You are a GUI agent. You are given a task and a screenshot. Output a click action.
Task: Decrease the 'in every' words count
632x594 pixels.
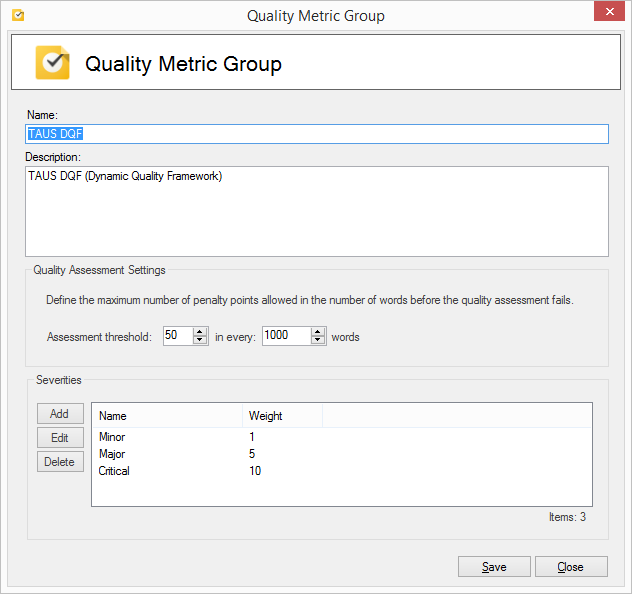(x=318, y=340)
